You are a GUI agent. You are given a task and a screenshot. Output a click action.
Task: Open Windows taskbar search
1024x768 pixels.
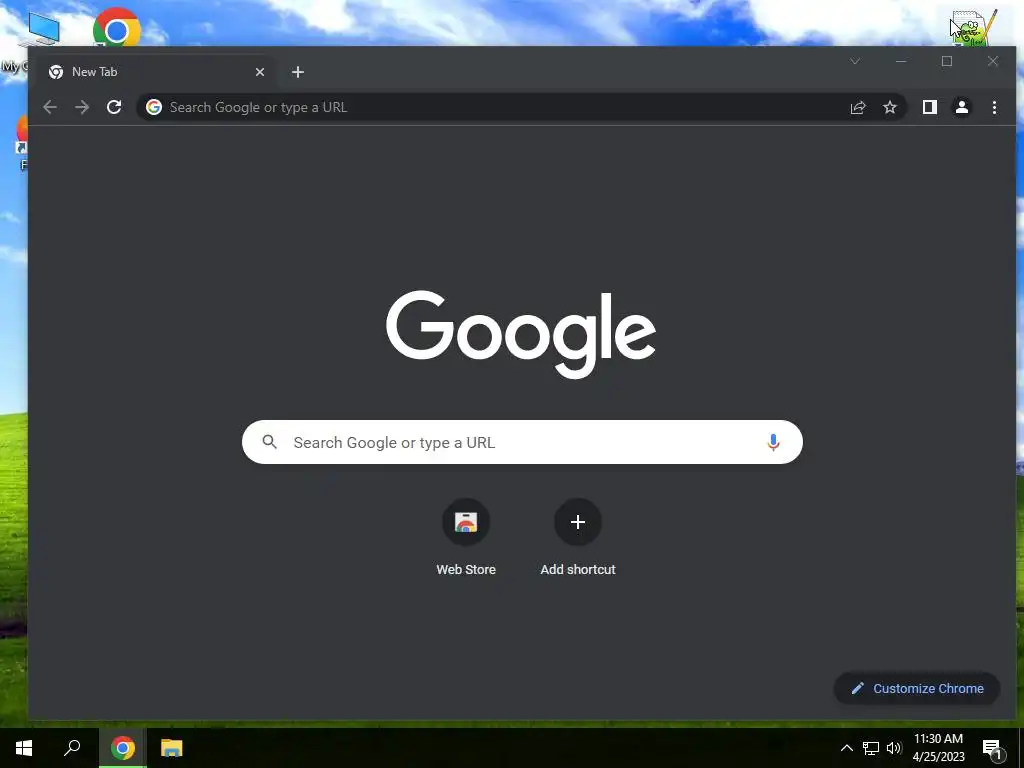coord(72,748)
